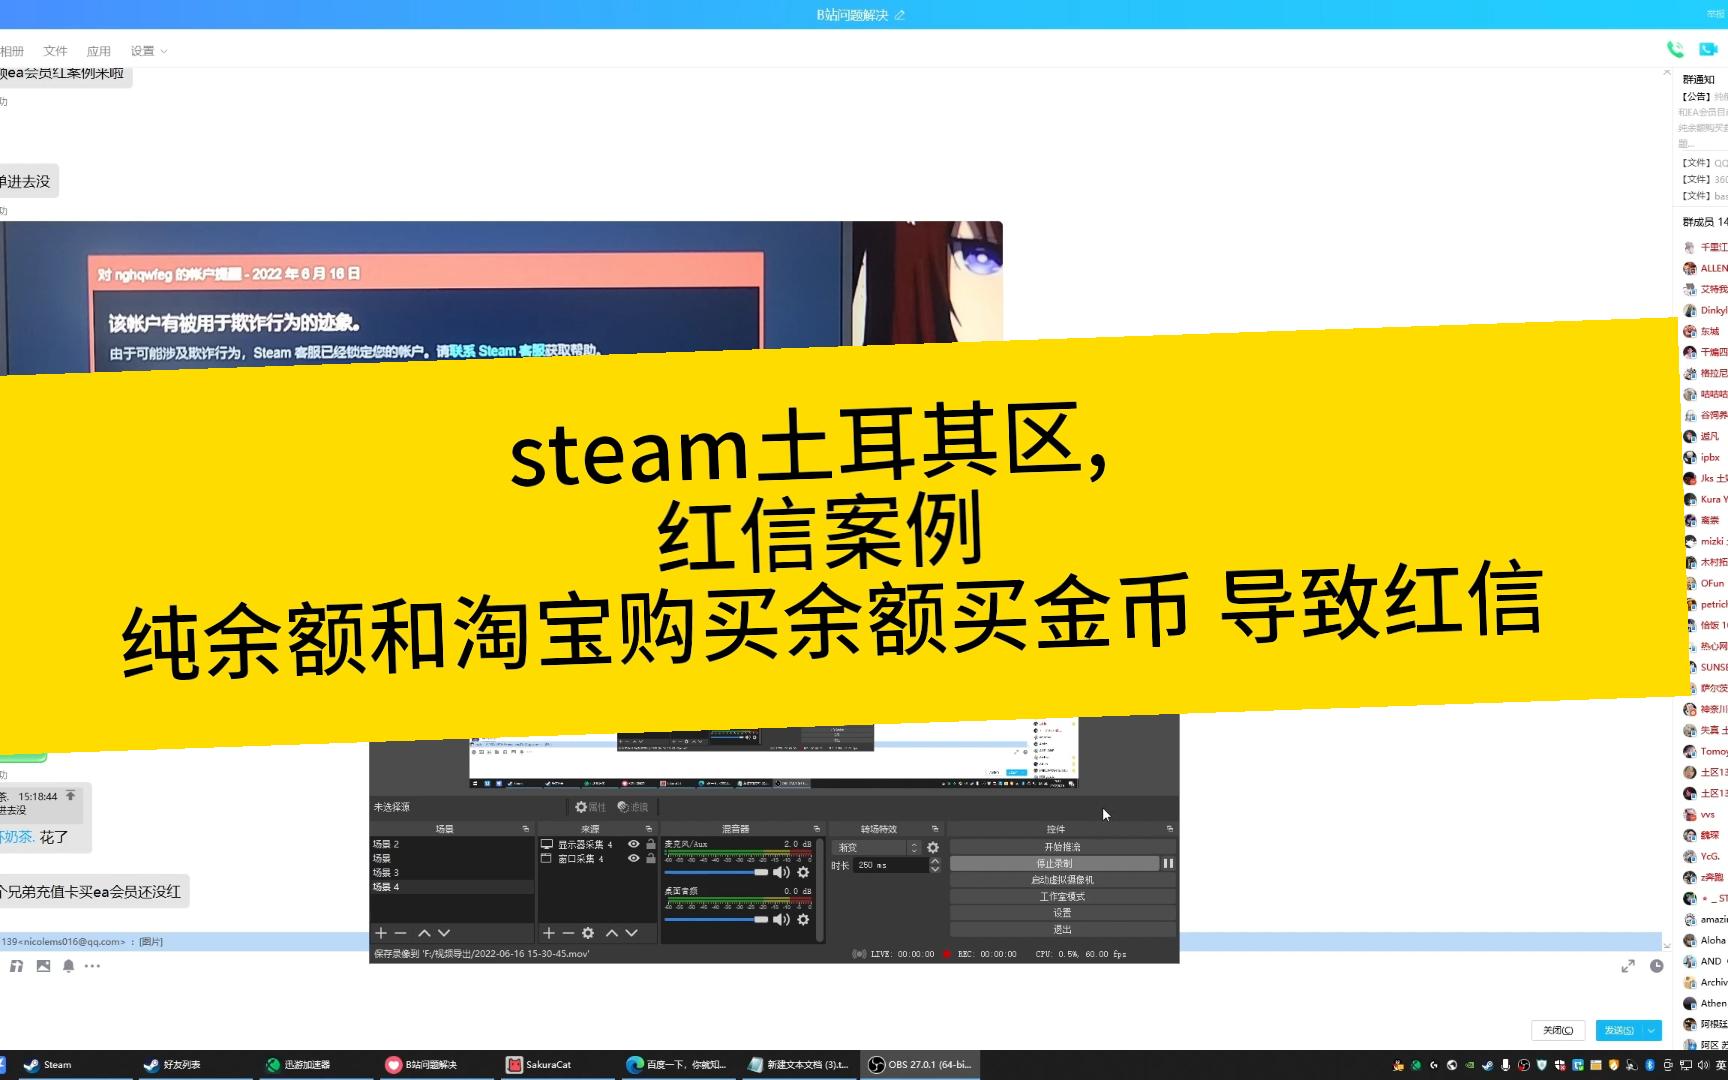Select 场景 2 in OBS scene list

[452, 844]
